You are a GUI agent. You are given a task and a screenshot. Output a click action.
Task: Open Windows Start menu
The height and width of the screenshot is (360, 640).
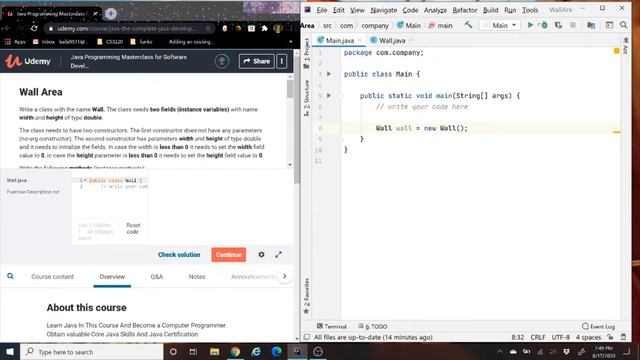click(10, 351)
